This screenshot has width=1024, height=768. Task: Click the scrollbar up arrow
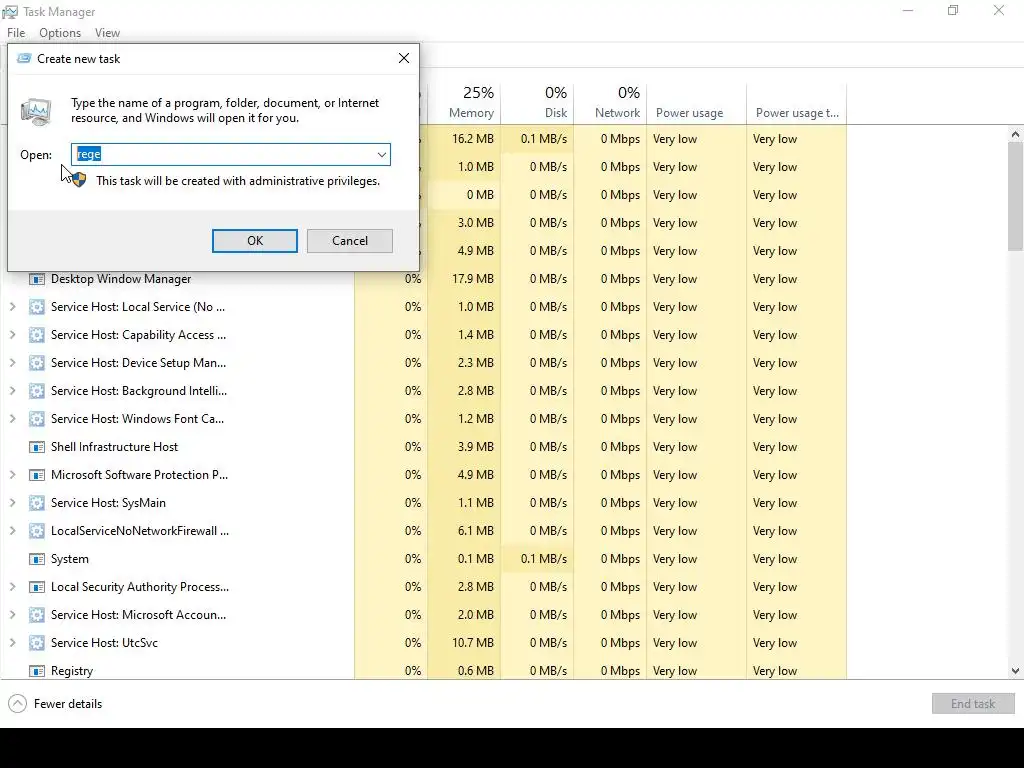(x=1015, y=134)
